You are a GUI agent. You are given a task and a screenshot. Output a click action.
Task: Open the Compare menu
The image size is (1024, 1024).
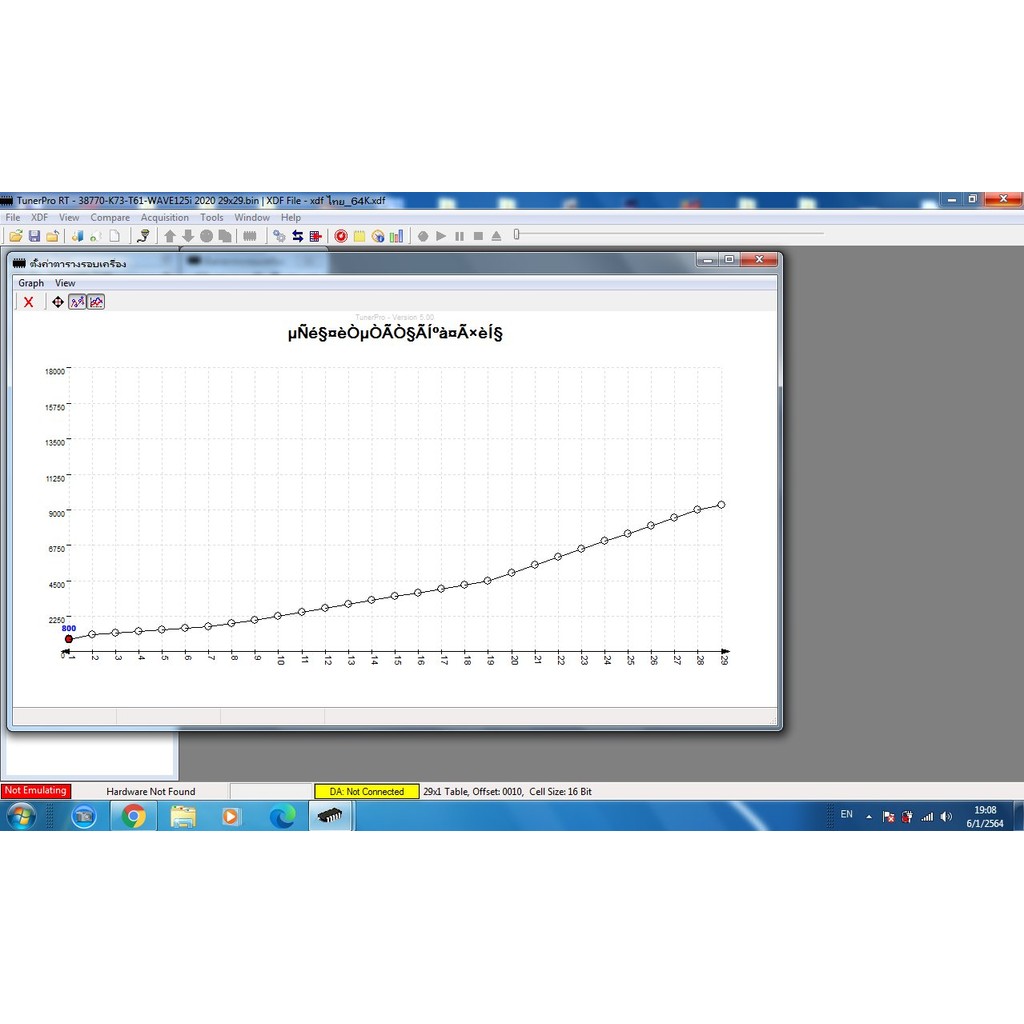pyautogui.click(x=110, y=217)
